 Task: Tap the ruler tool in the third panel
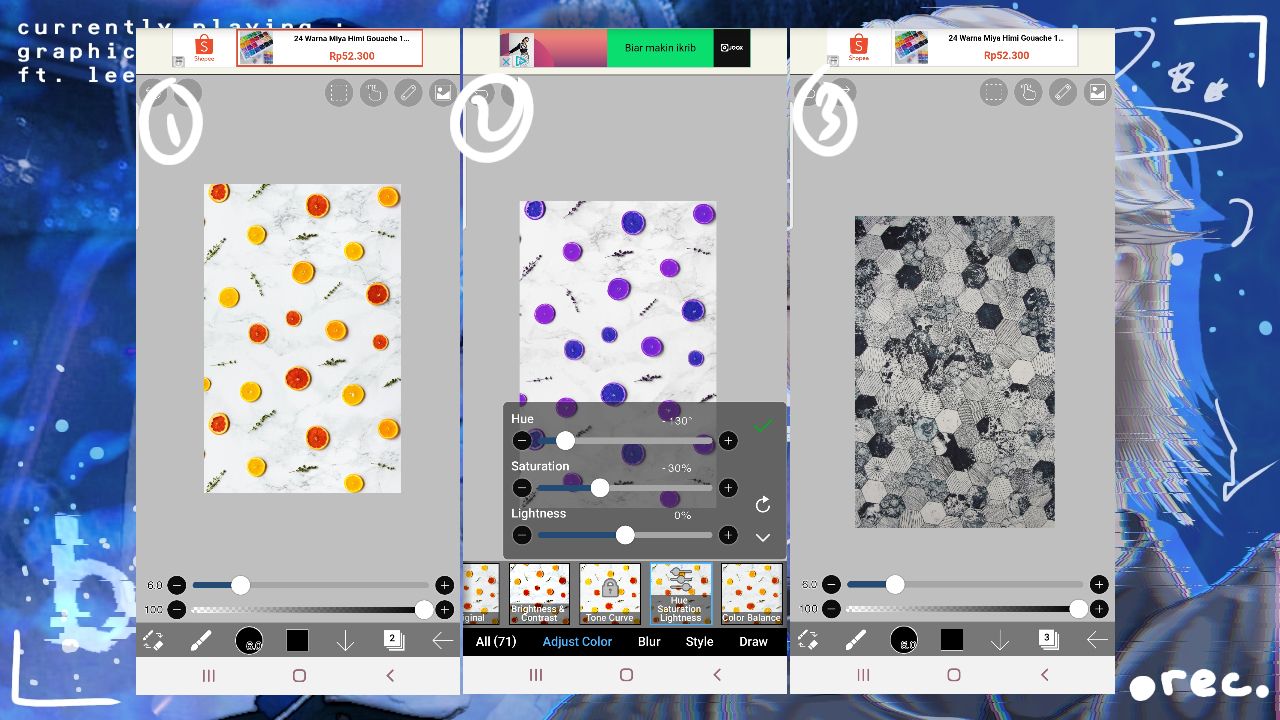point(1062,93)
